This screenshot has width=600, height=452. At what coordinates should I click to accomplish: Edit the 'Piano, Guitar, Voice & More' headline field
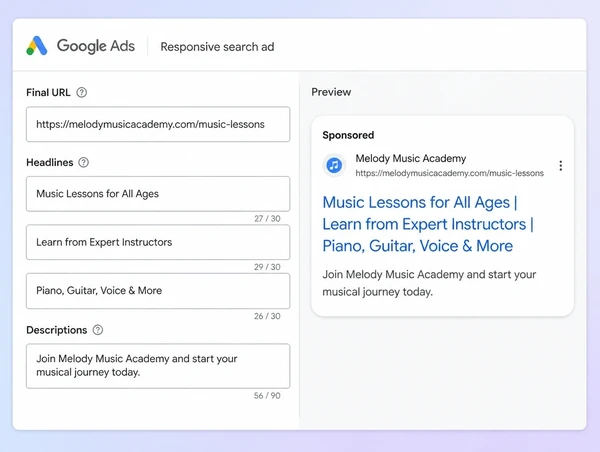(x=158, y=291)
